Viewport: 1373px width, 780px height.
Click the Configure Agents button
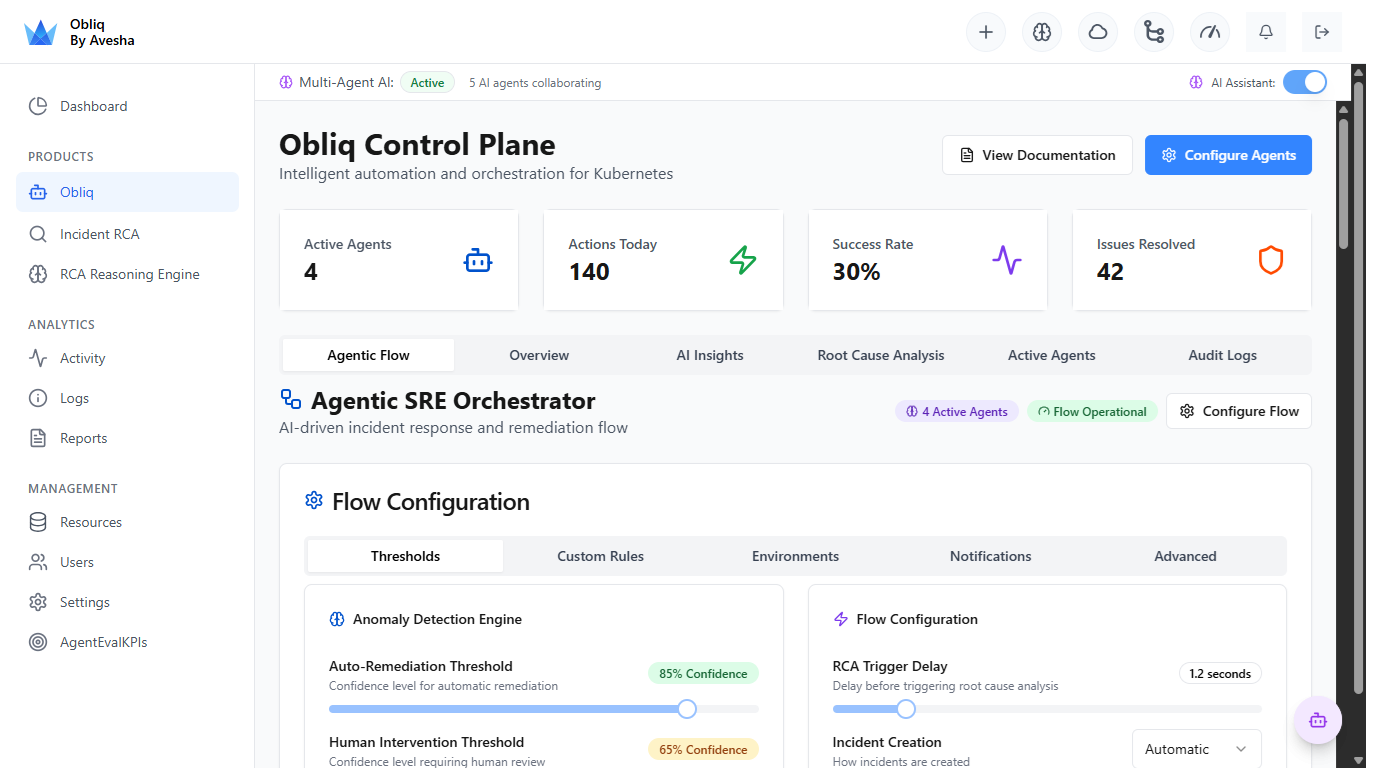[x=1228, y=155]
